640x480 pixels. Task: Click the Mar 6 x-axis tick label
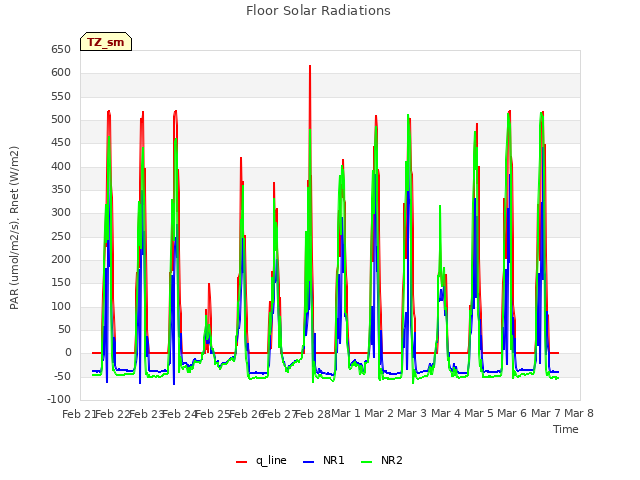[512, 413]
